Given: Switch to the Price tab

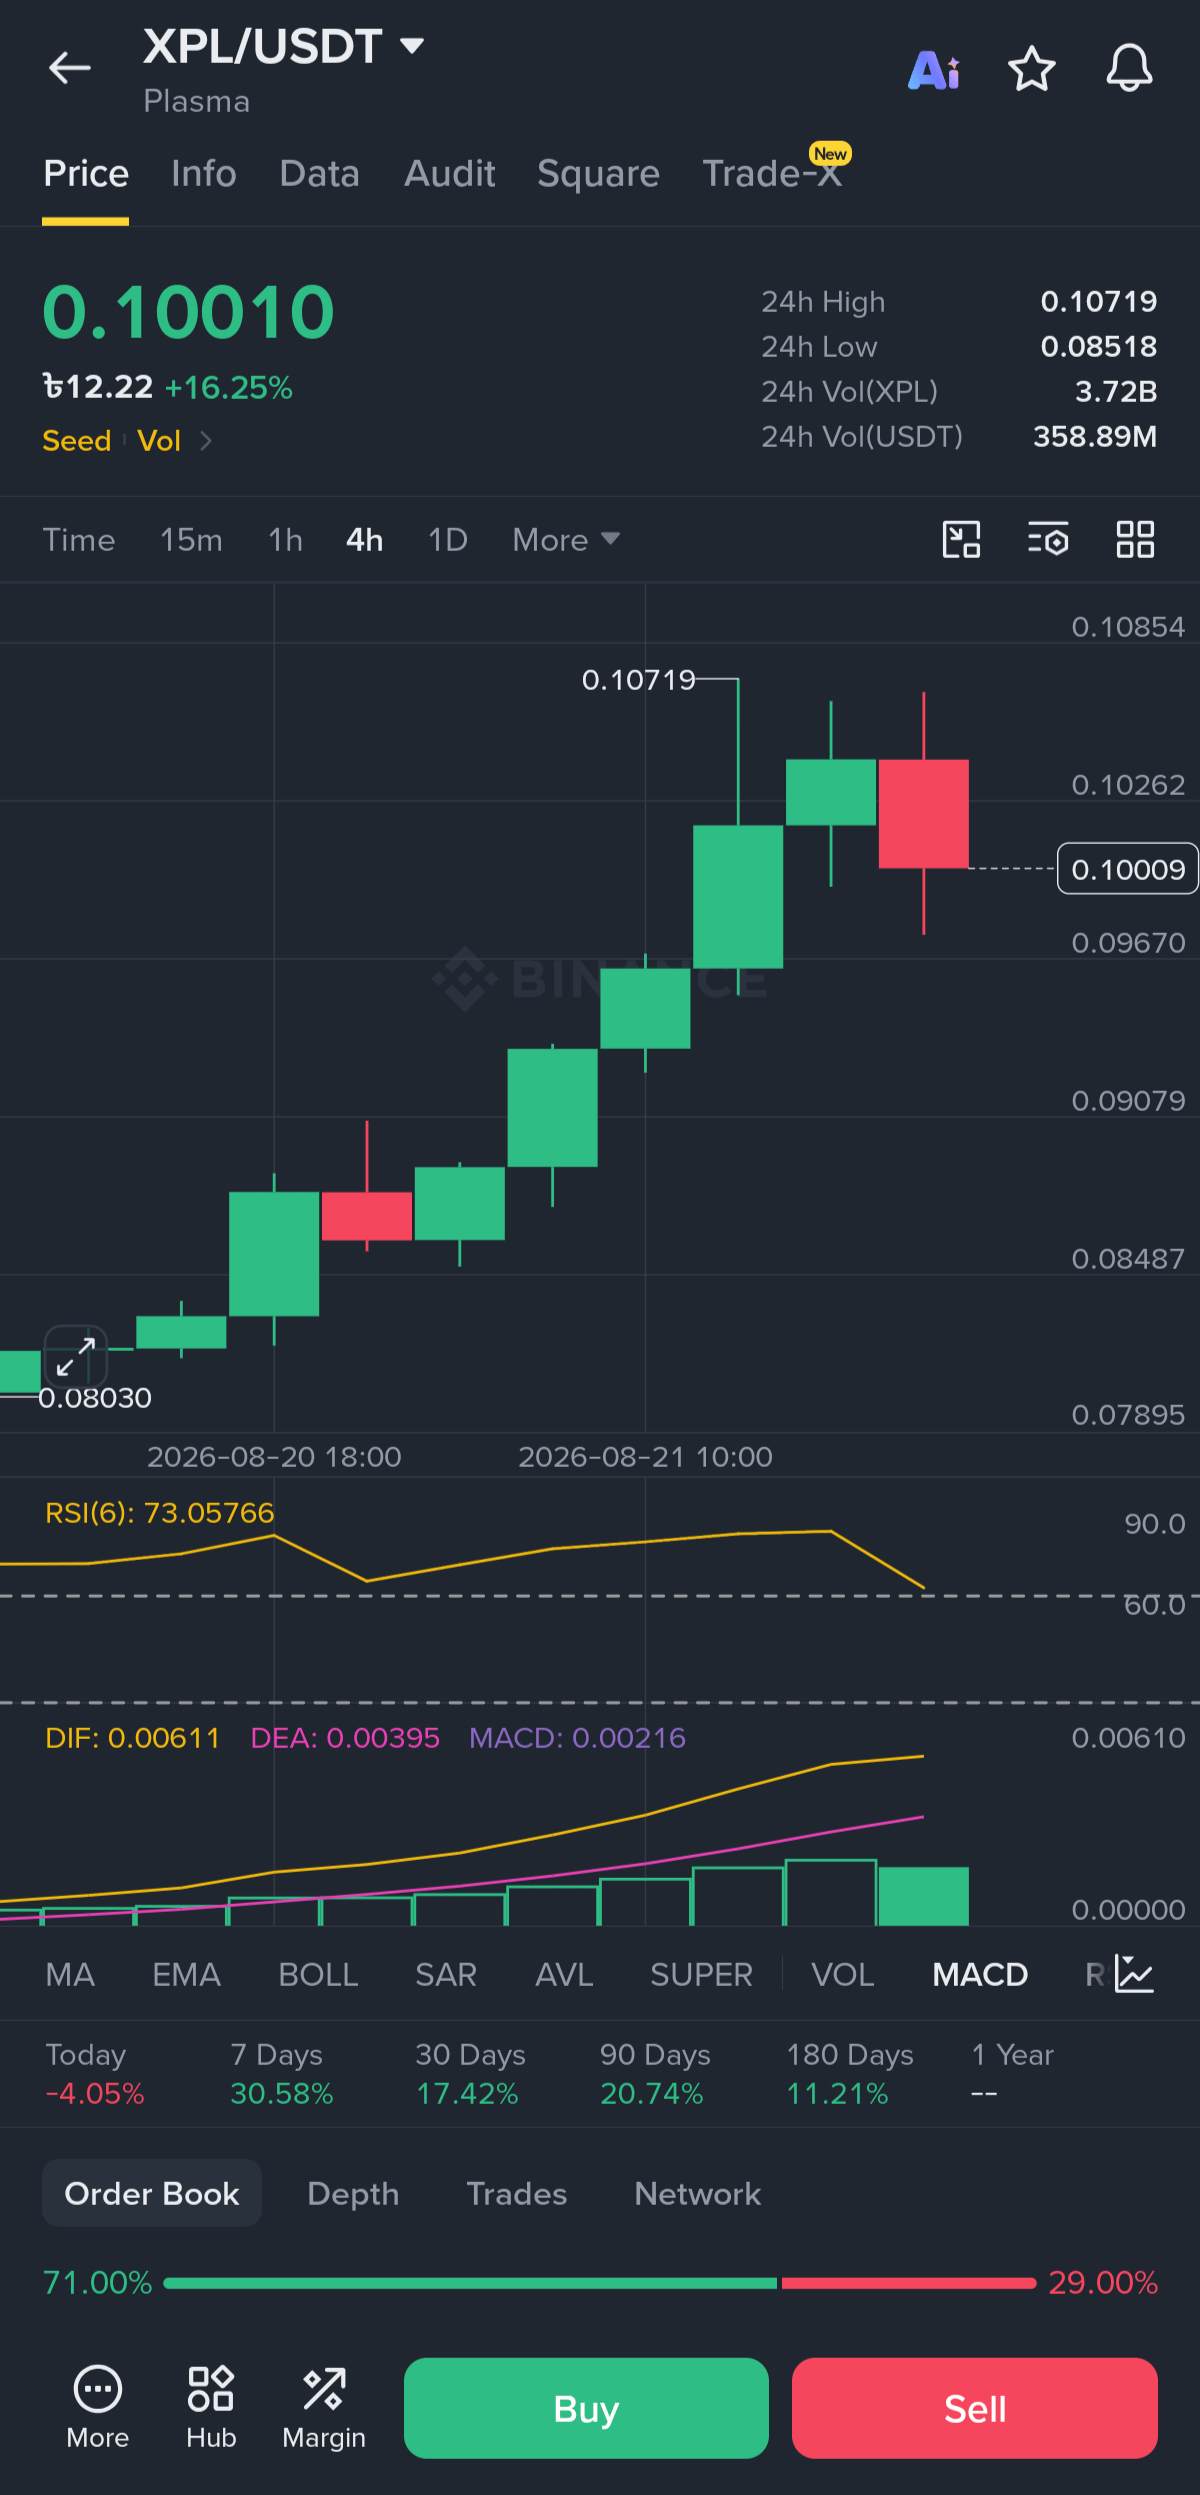Looking at the screenshot, I should [86, 174].
